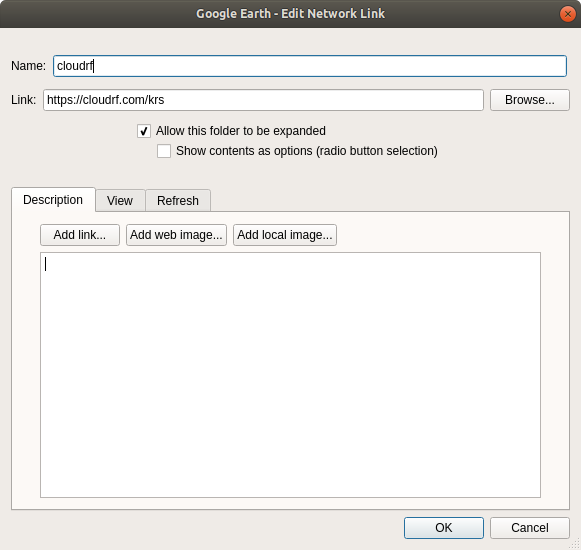Open the Refresh tab
The image size is (581, 550).
pos(178,201)
